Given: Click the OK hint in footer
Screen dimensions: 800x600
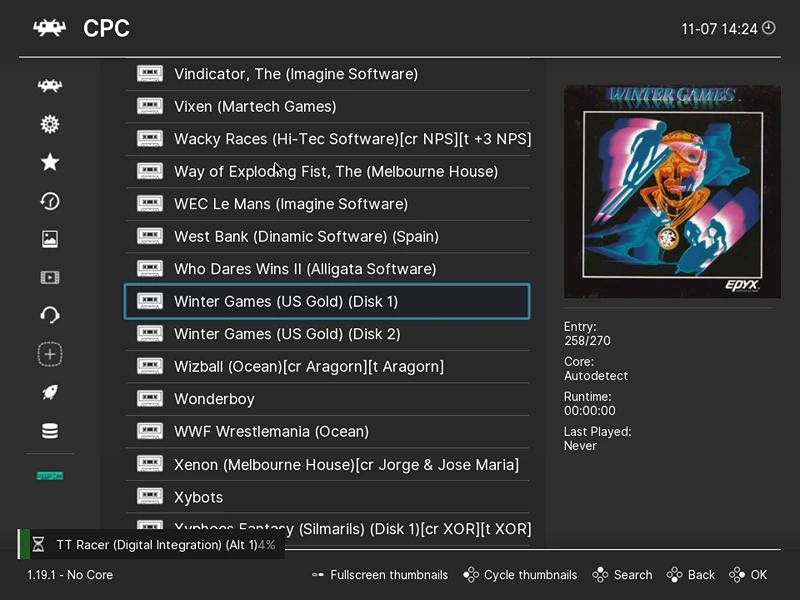Looking at the screenshot, I should [748, 575].
